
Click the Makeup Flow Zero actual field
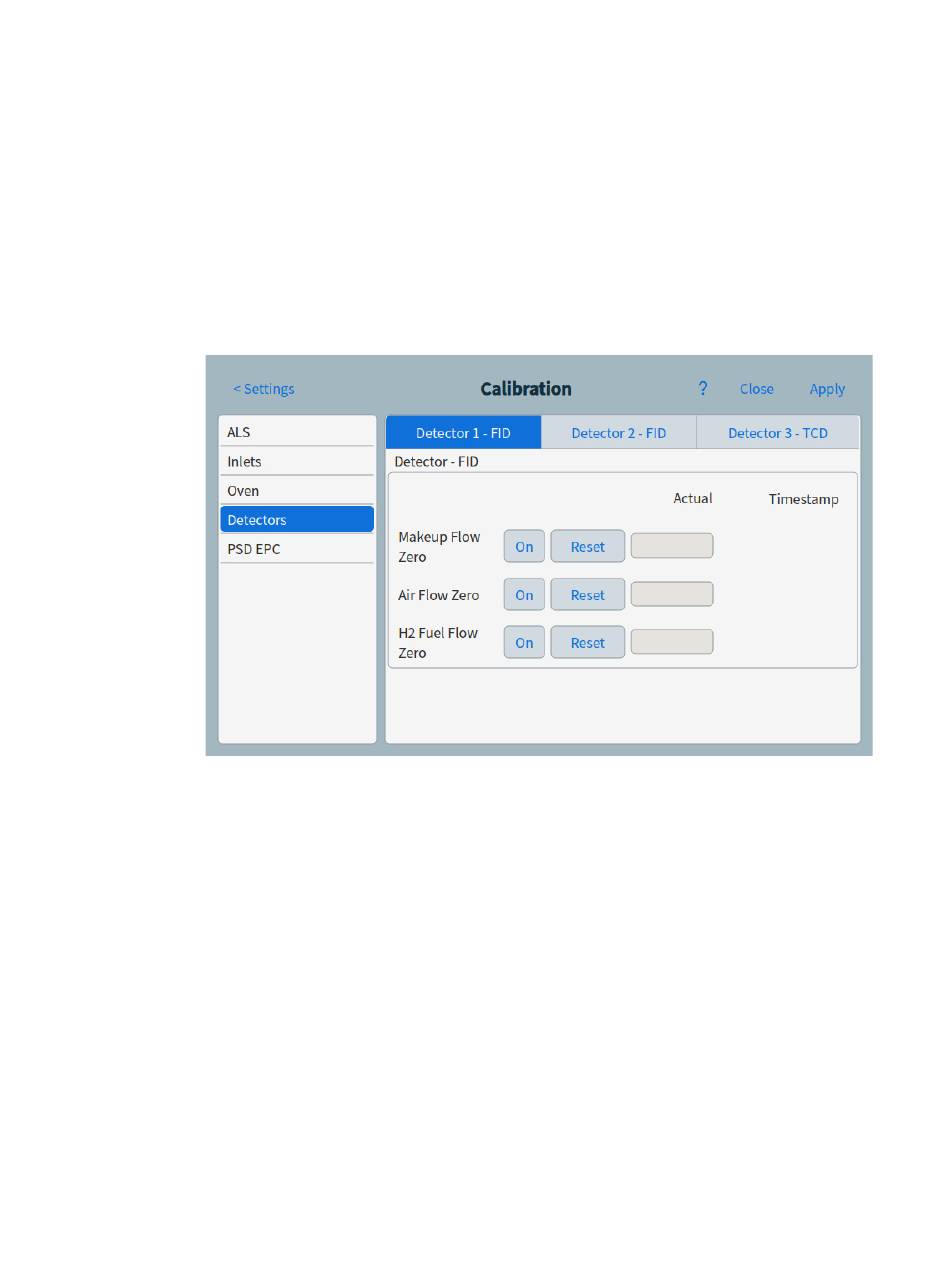[x=671, y=546]
